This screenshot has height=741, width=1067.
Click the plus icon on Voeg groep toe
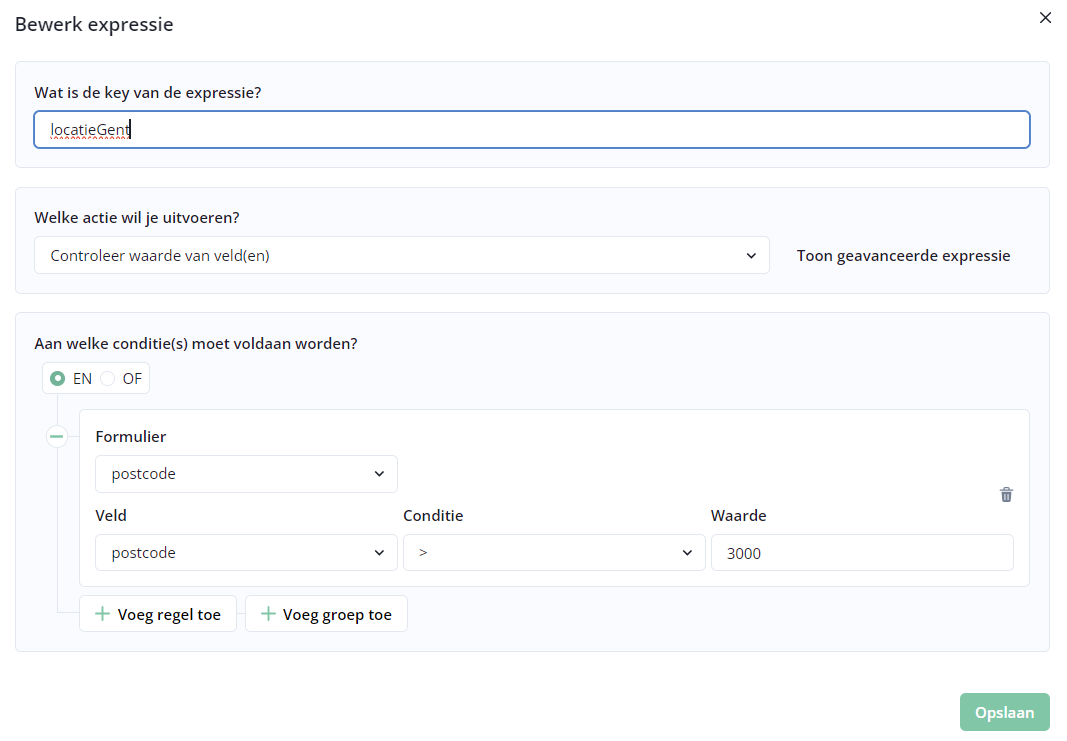(x=267, y=614)
